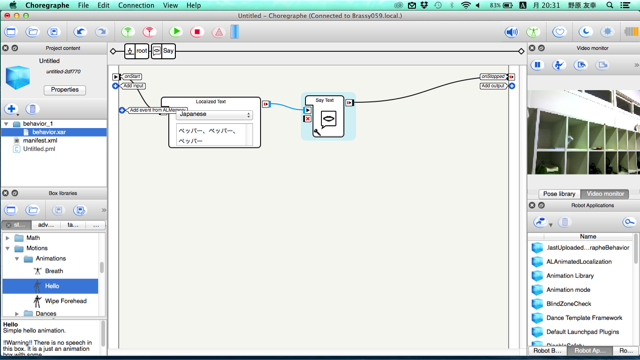This screenshot has width=640, height=360.
Task: Wake up robot with sun icon
Action: tap(607, 32)
